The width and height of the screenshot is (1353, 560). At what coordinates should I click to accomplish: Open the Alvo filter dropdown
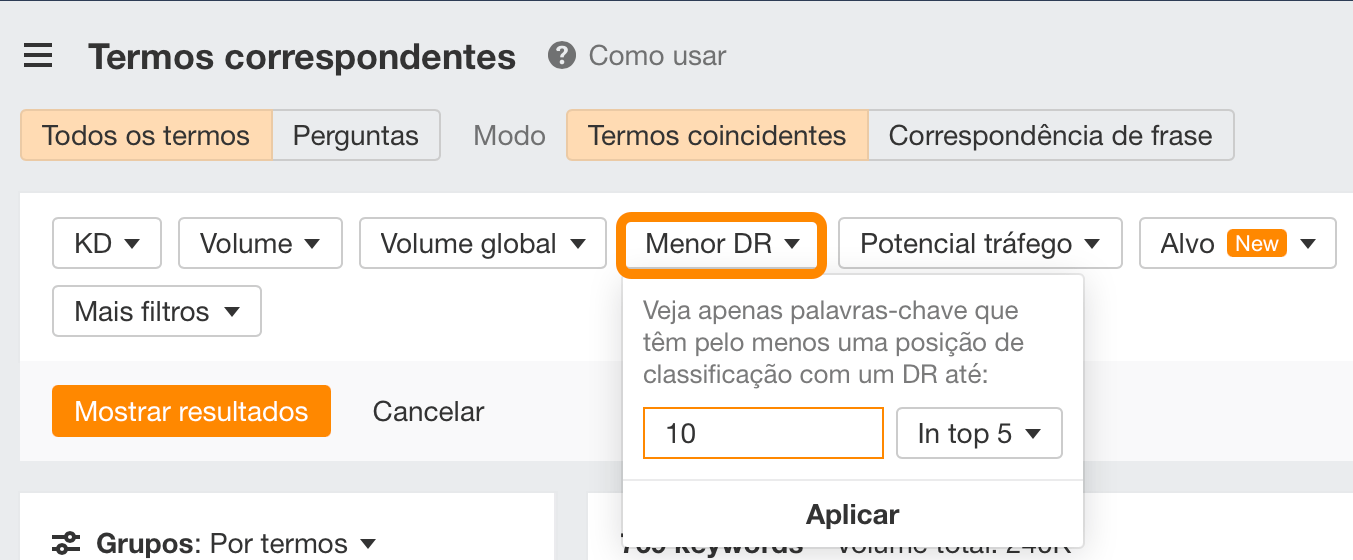[x=1237, y=244]
